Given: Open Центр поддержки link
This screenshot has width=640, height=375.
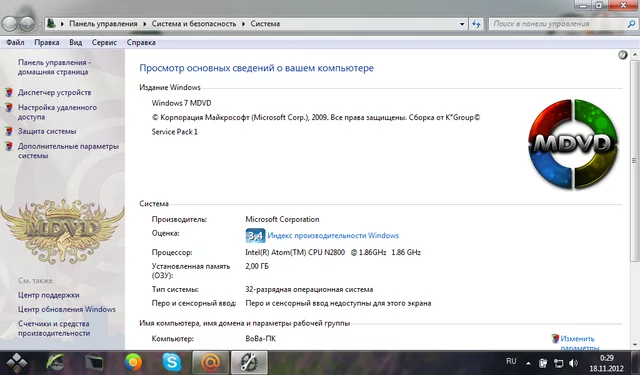Looking at the screenshot, I should (x=49, y=295).
